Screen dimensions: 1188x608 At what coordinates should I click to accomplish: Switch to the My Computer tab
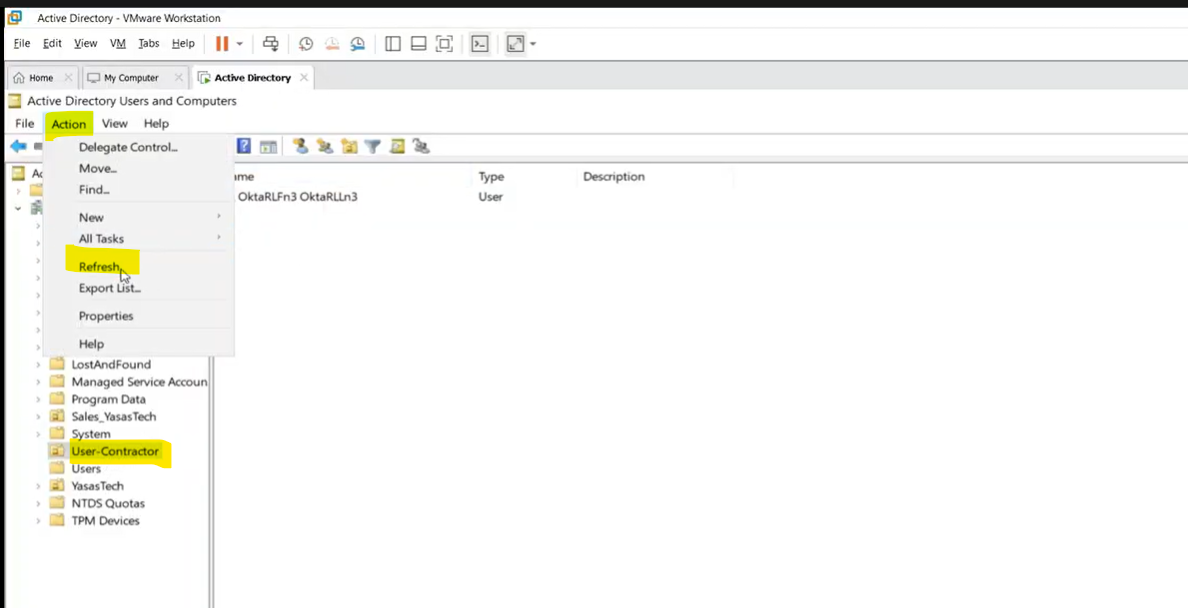[x=131, y=78]
